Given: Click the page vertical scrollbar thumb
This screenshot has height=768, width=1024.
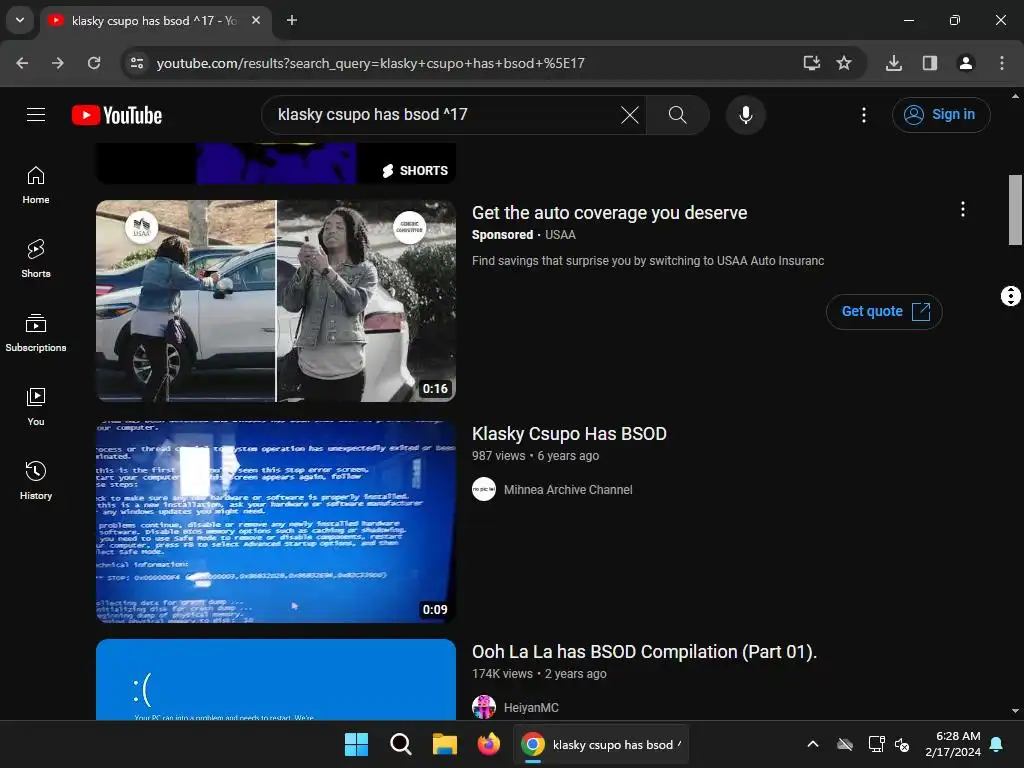Looking at the screenshot, I should (x=1015, y=210).
